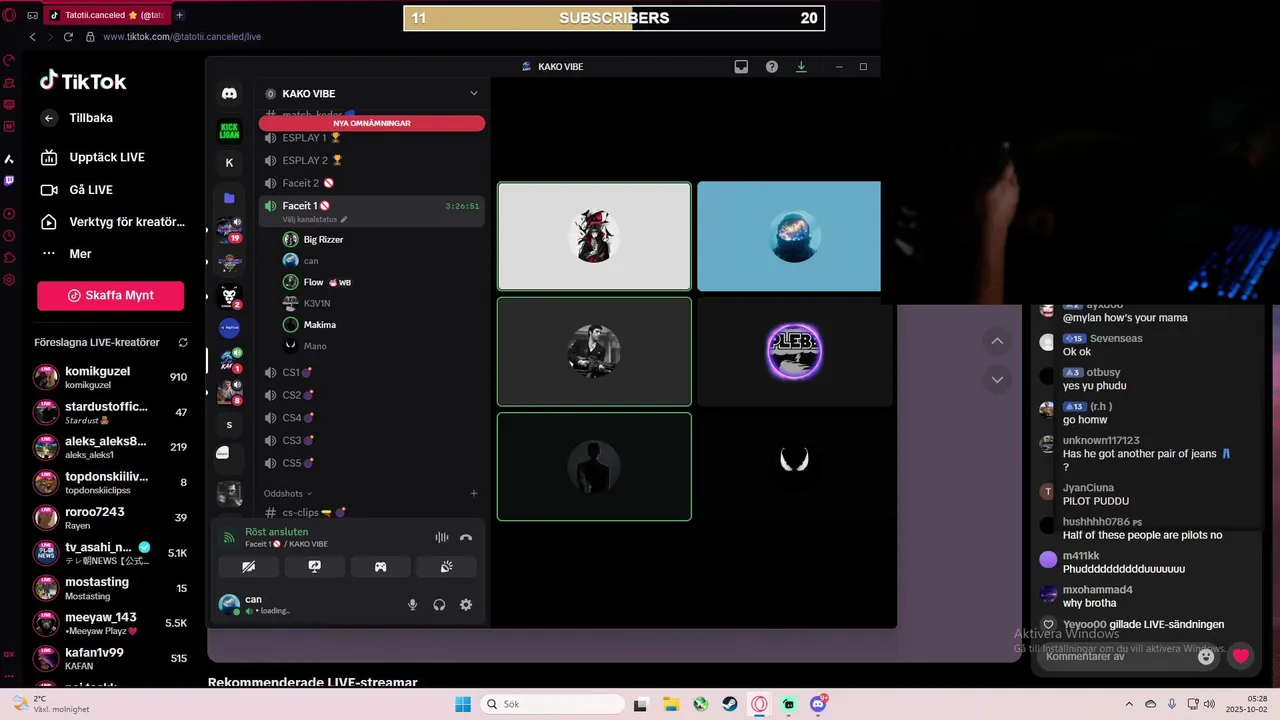Viewport: 1280px width, 720px height.
Task: Open Twitch in Opera sidebar
Action: tap(9, 181)
